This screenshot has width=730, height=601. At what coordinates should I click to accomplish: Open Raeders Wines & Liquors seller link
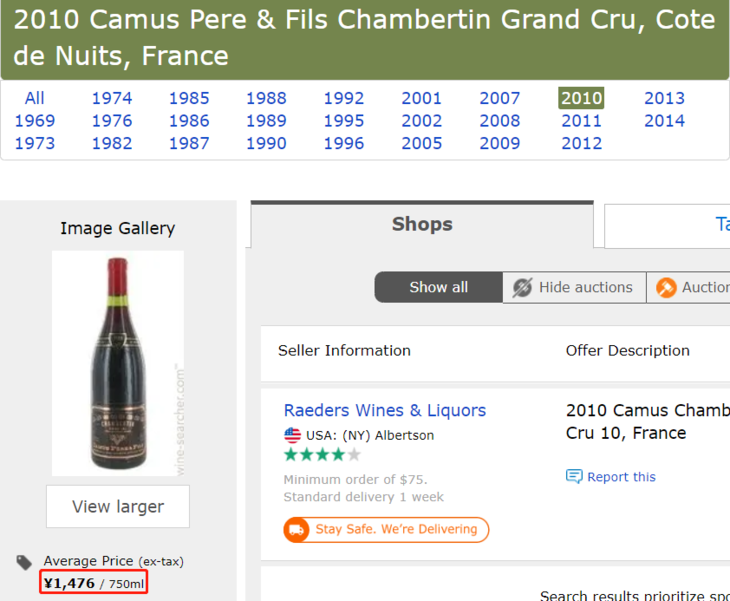384,410
